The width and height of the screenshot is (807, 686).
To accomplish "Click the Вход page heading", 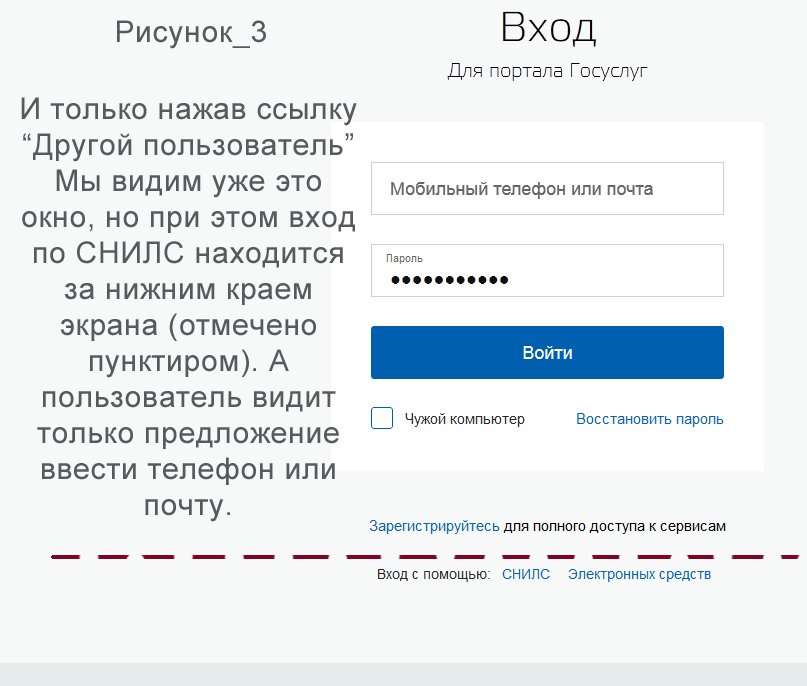I will (548, 28).
